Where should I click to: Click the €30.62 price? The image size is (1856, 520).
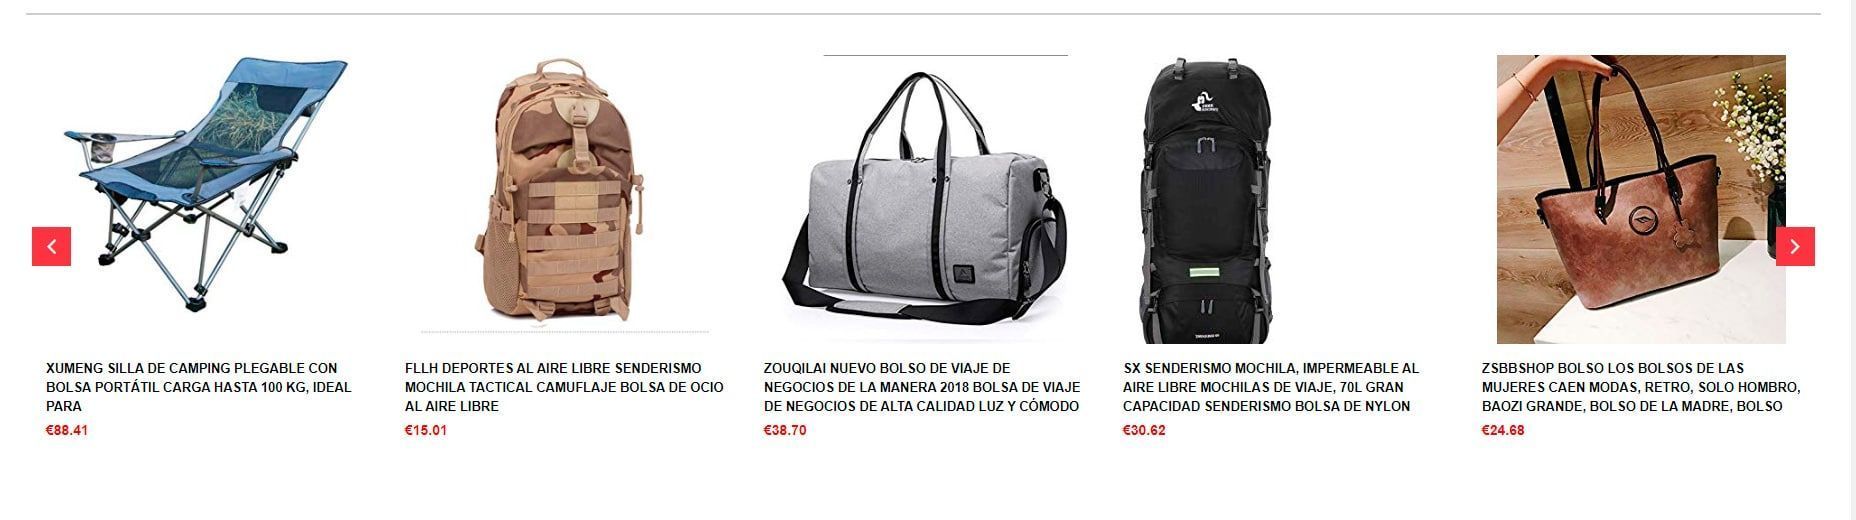(1144, 431)
